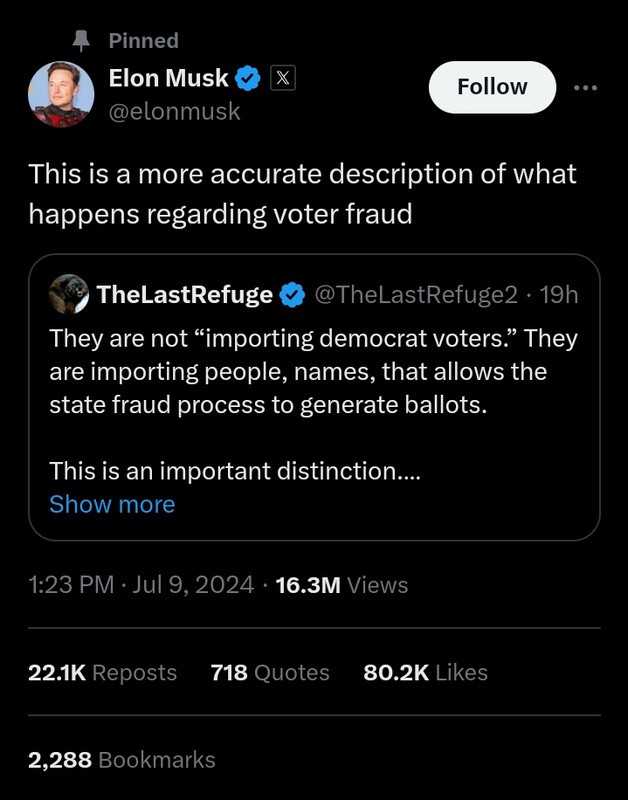Expand quoted post with Show more
This screenshot has height=800, width=628.
(112, 504)
